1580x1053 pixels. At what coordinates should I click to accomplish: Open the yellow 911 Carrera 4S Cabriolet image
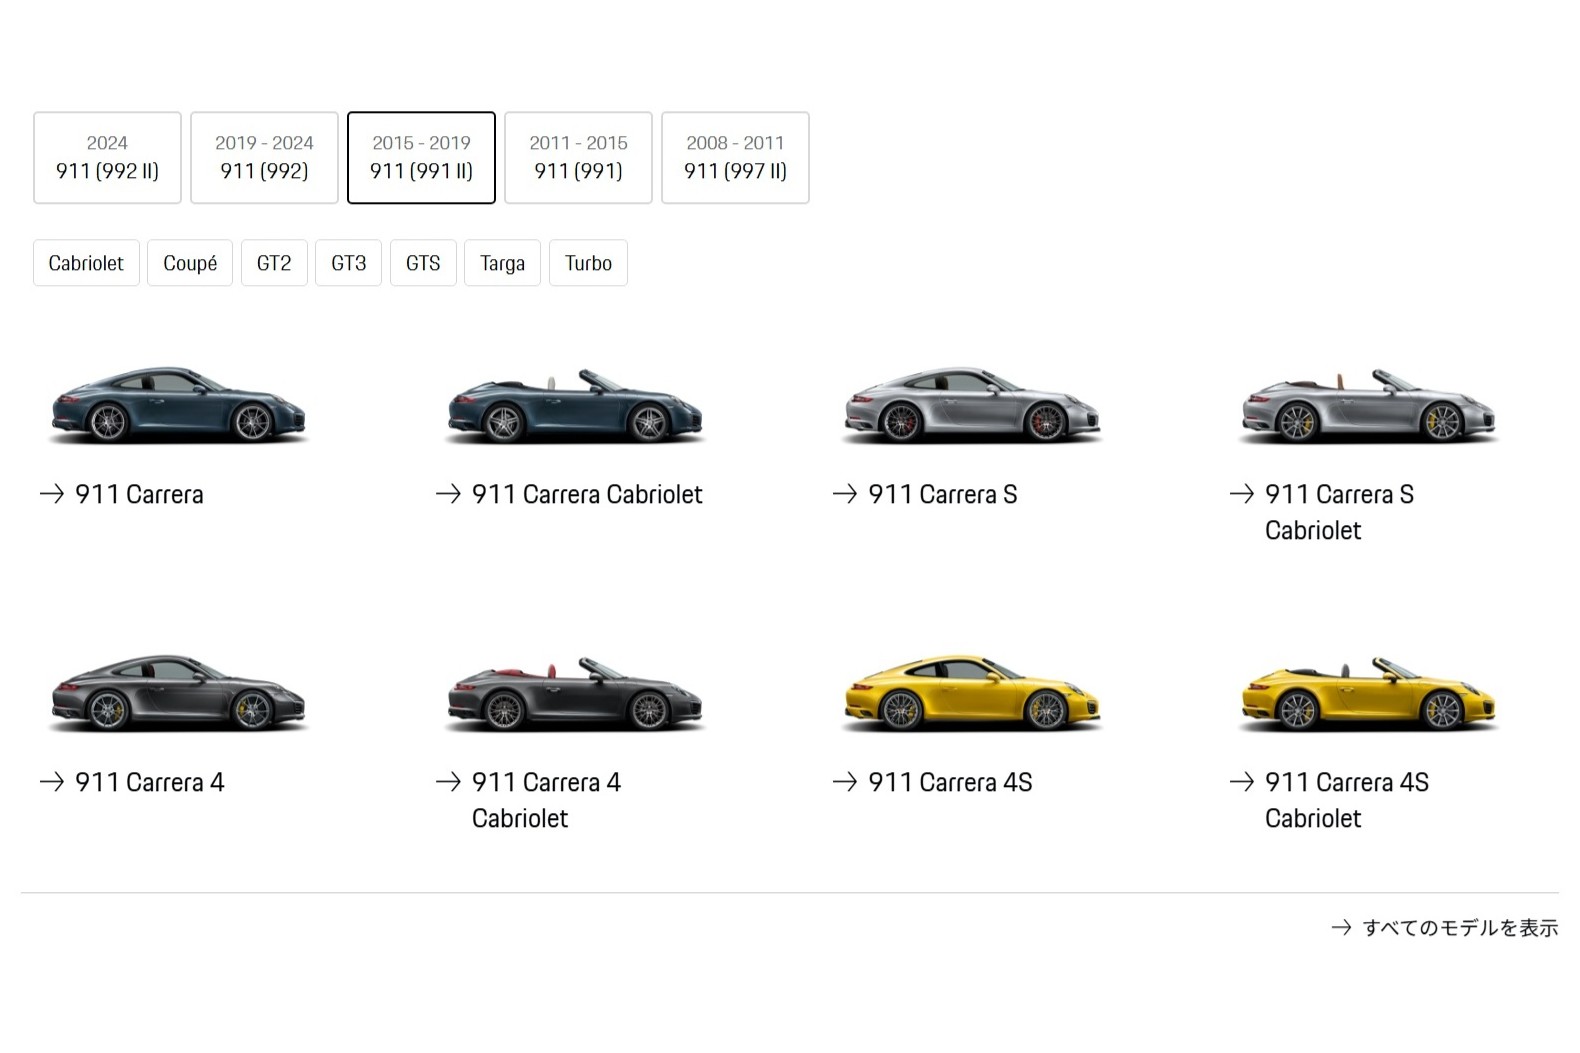click(1368, 693)
